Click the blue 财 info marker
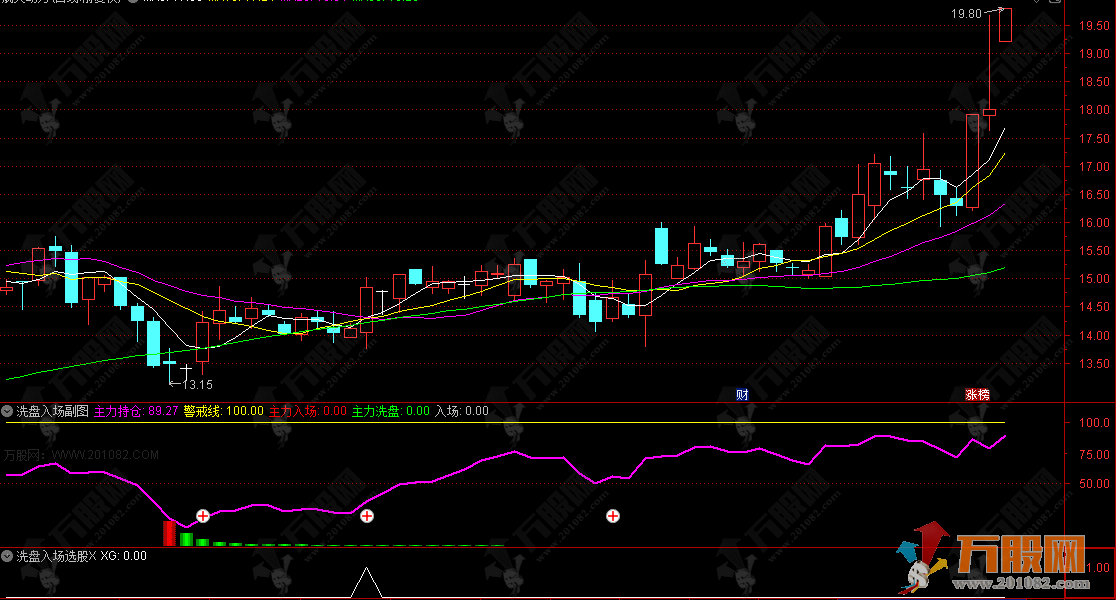1116x600 pixels. [742, 394]
